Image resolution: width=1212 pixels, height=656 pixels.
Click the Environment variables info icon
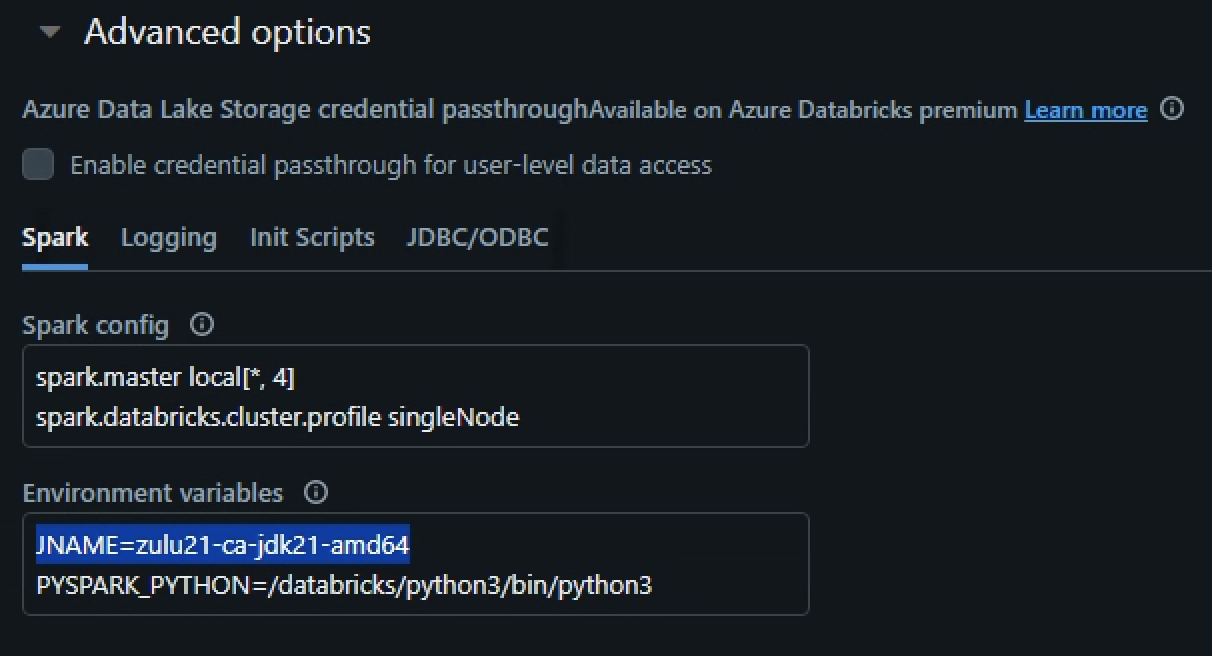click(315, 492)
